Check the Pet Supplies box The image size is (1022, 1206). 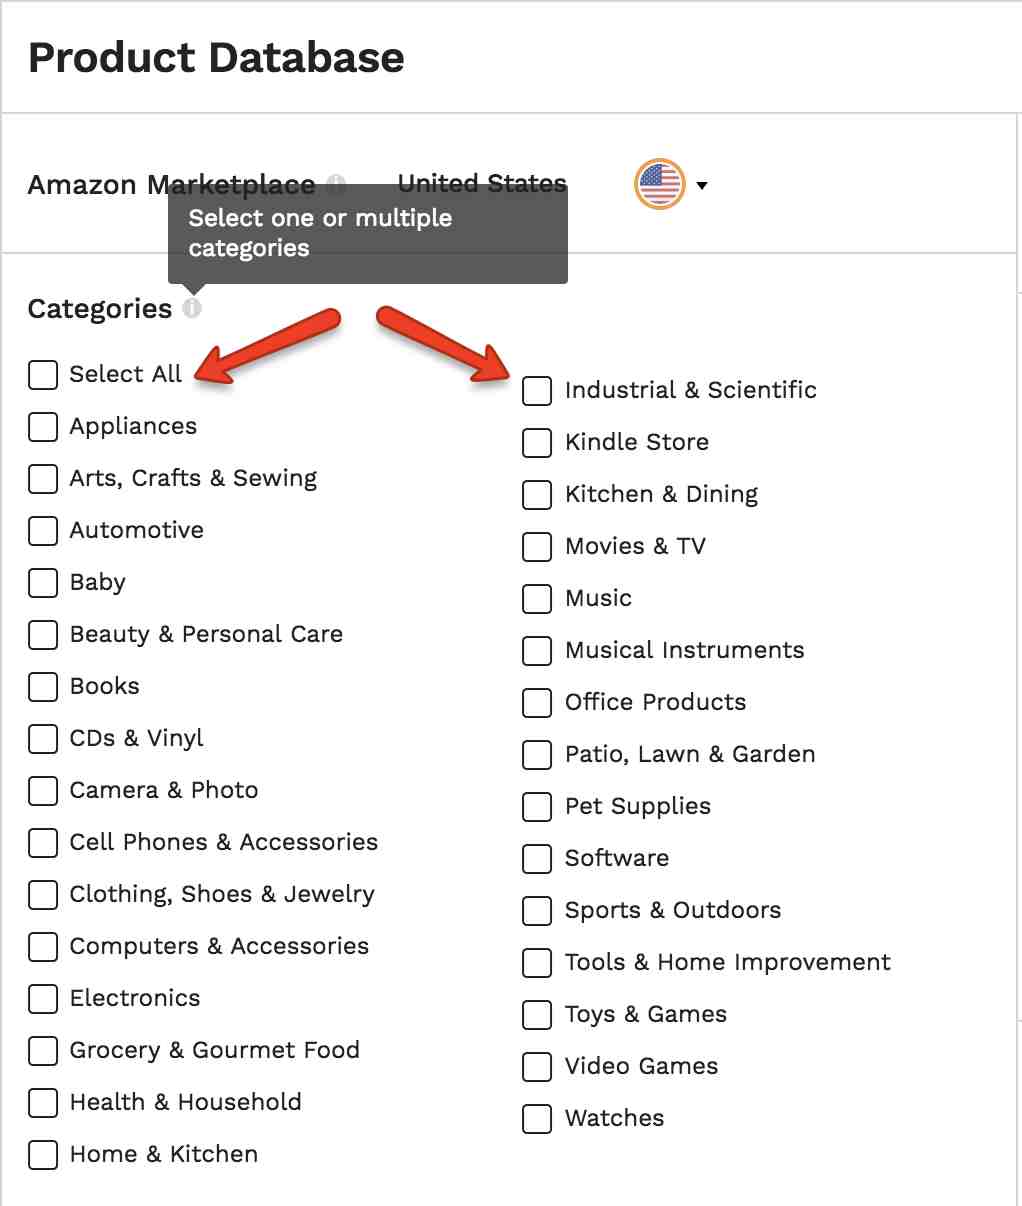pos(537,806)
